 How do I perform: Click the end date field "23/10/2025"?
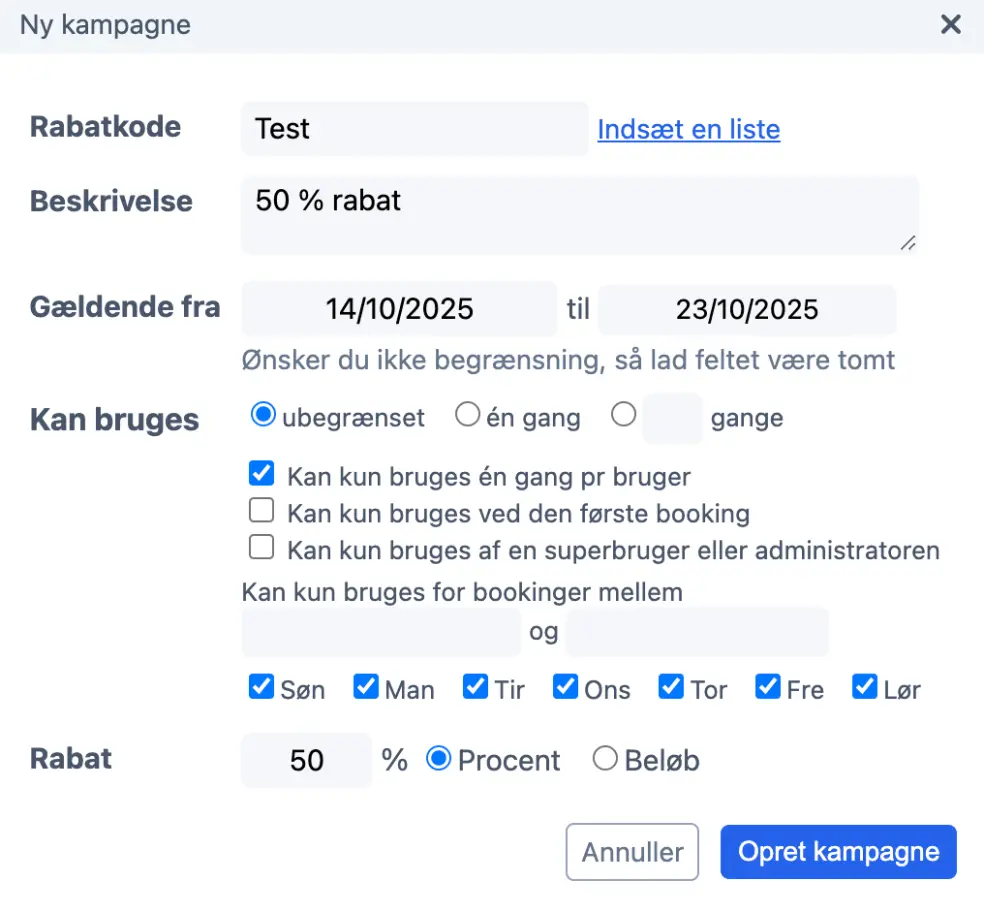pyautogui.click(x=747, y=309)
